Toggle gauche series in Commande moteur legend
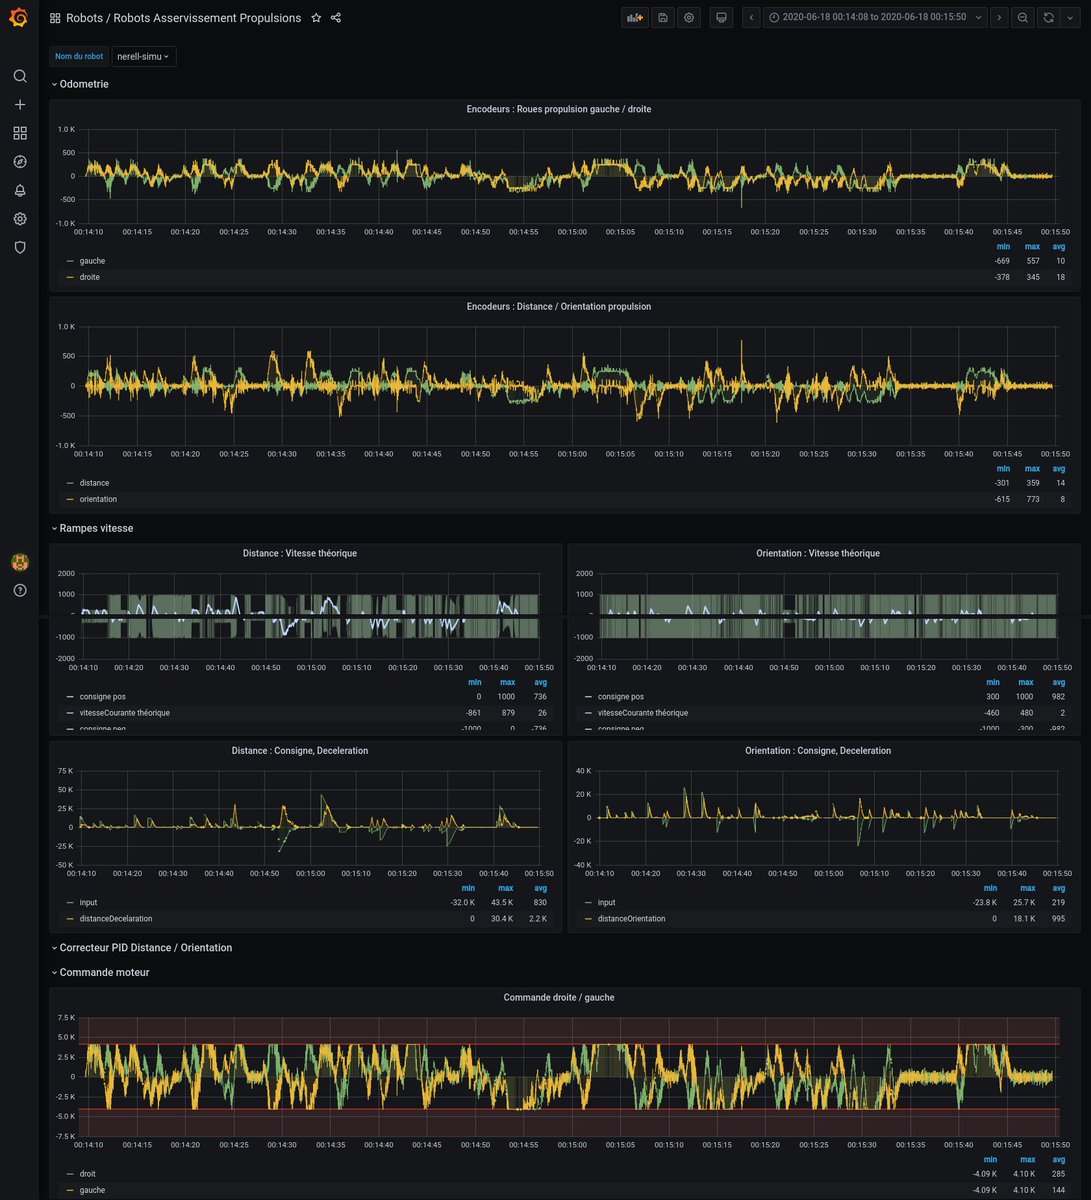1091x1200 pixels. click(92, 1190)
